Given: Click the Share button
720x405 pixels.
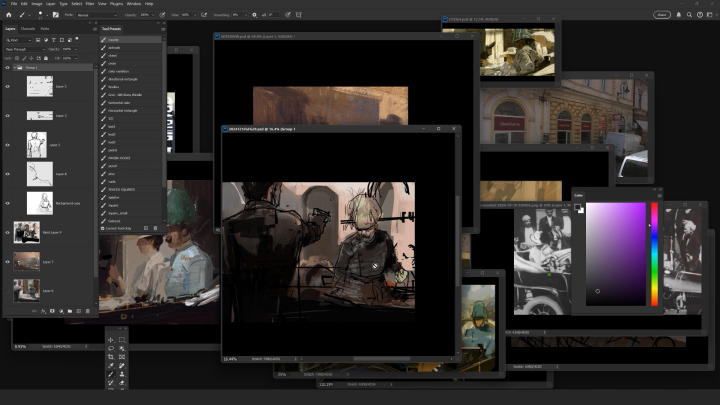Looking at the screenshot, I should 662,15.
